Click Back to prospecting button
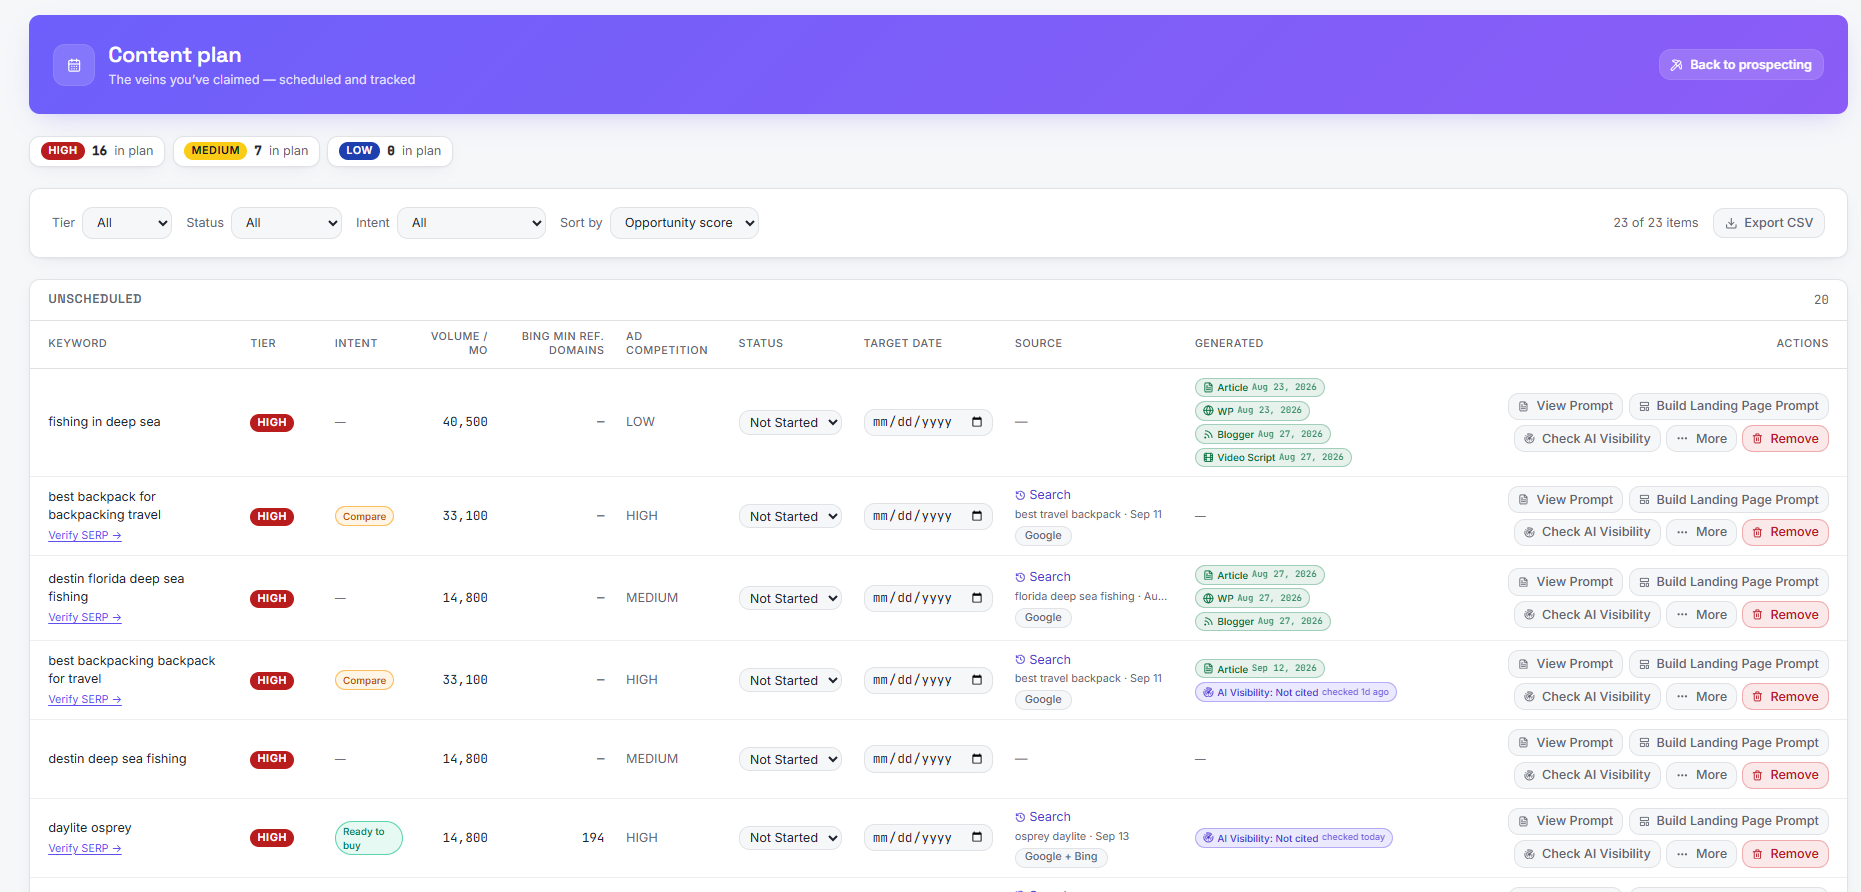Viewport: 1861px width, 892px height. [x=1741, y=65]
